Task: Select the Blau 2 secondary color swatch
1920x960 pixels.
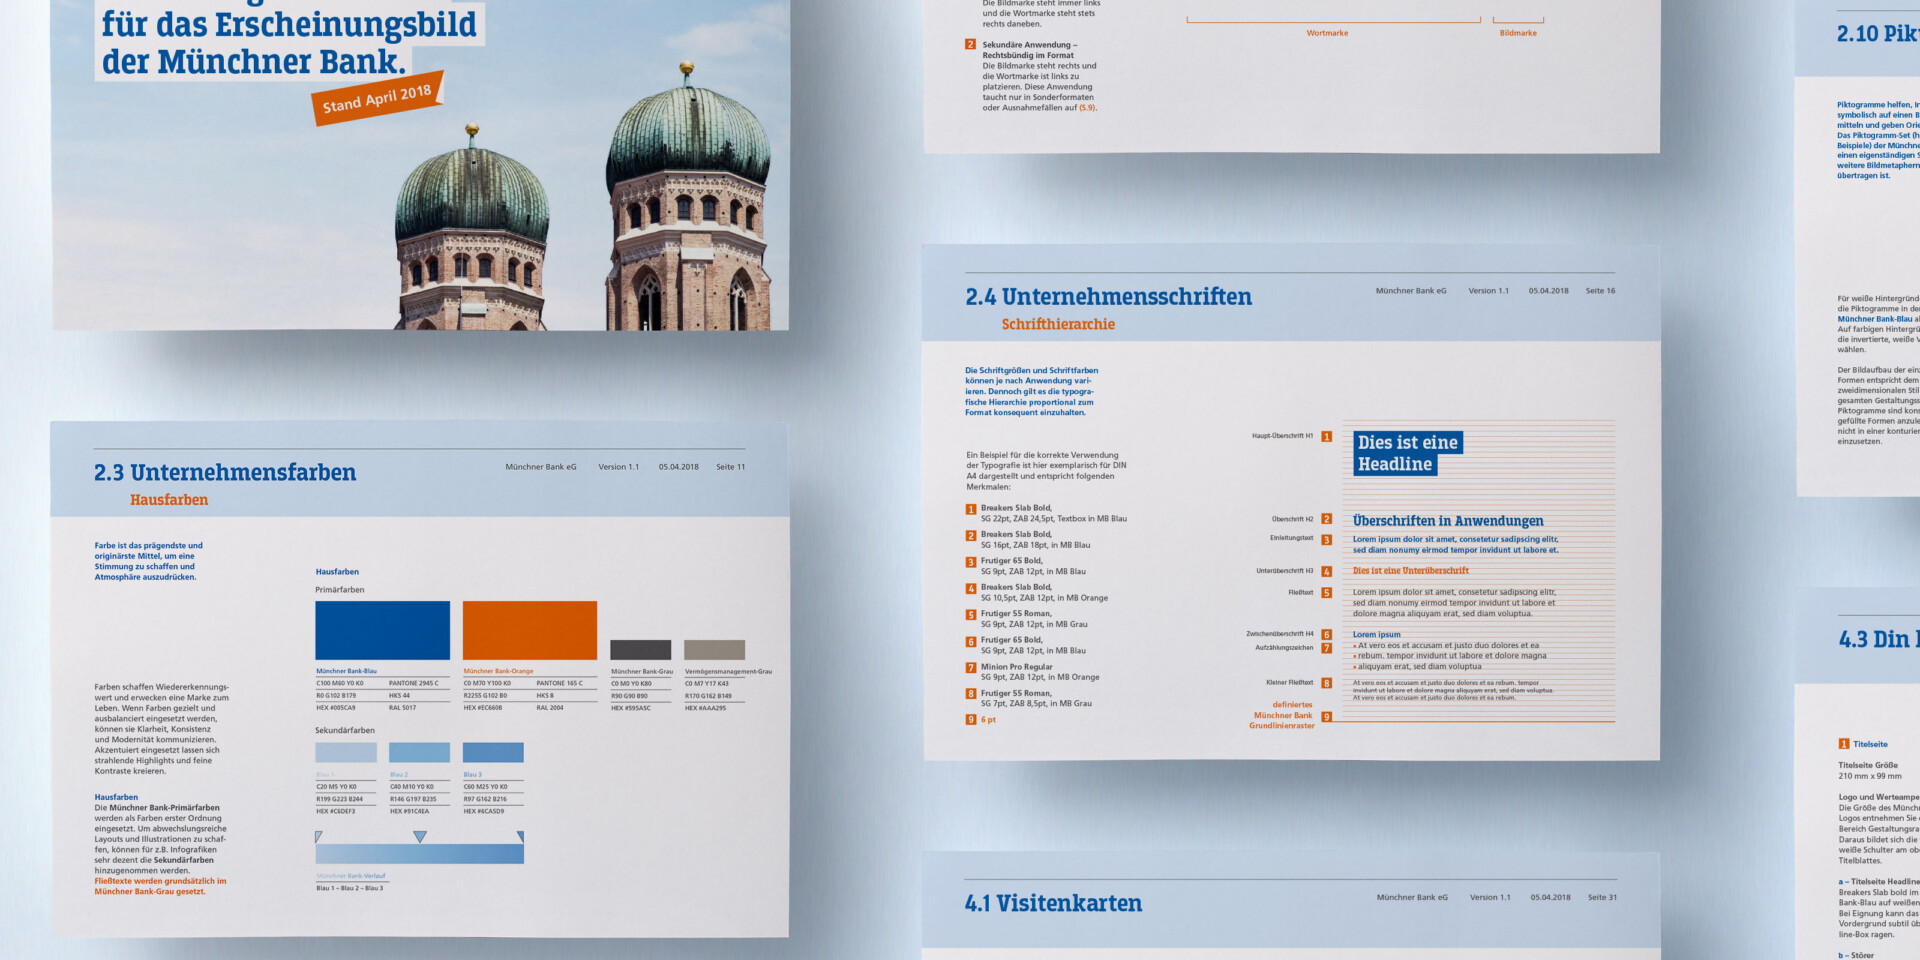Action: point(420,753)
